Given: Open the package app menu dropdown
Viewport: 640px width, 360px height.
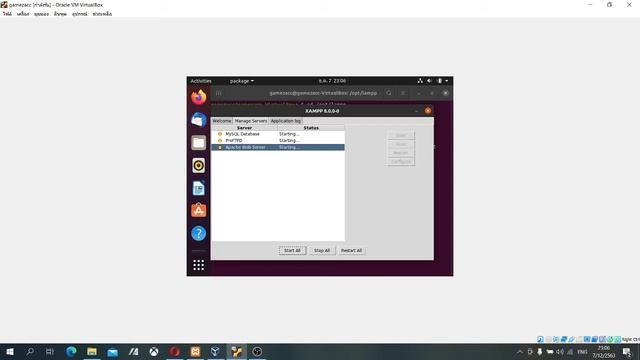Looking at the screenshot, I should click(242, 81).
